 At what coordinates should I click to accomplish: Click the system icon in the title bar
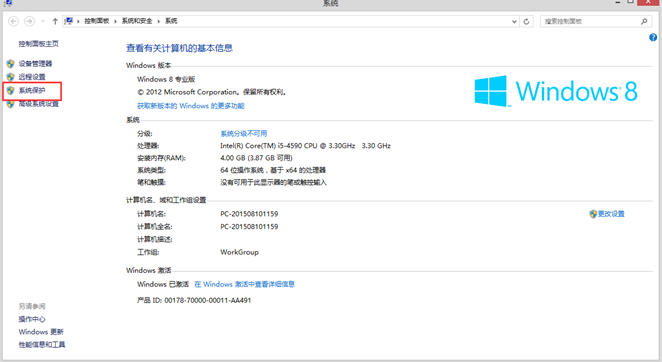coord(7,3)
